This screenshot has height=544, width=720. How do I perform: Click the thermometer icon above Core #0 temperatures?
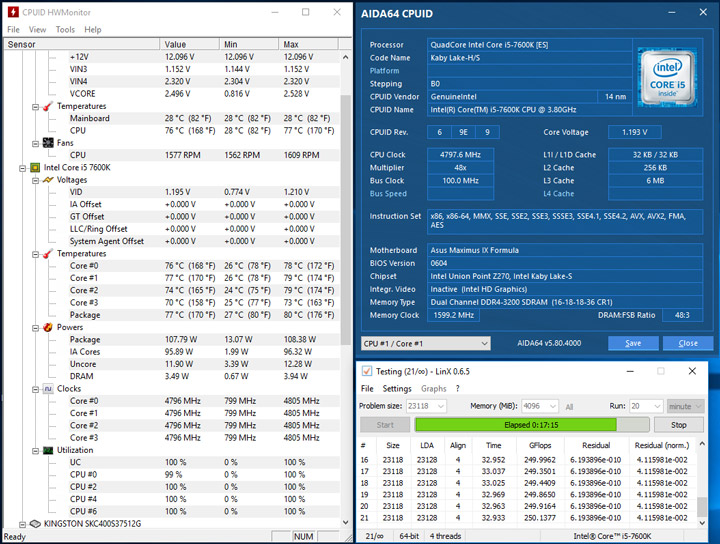click(x=48, y=254)
